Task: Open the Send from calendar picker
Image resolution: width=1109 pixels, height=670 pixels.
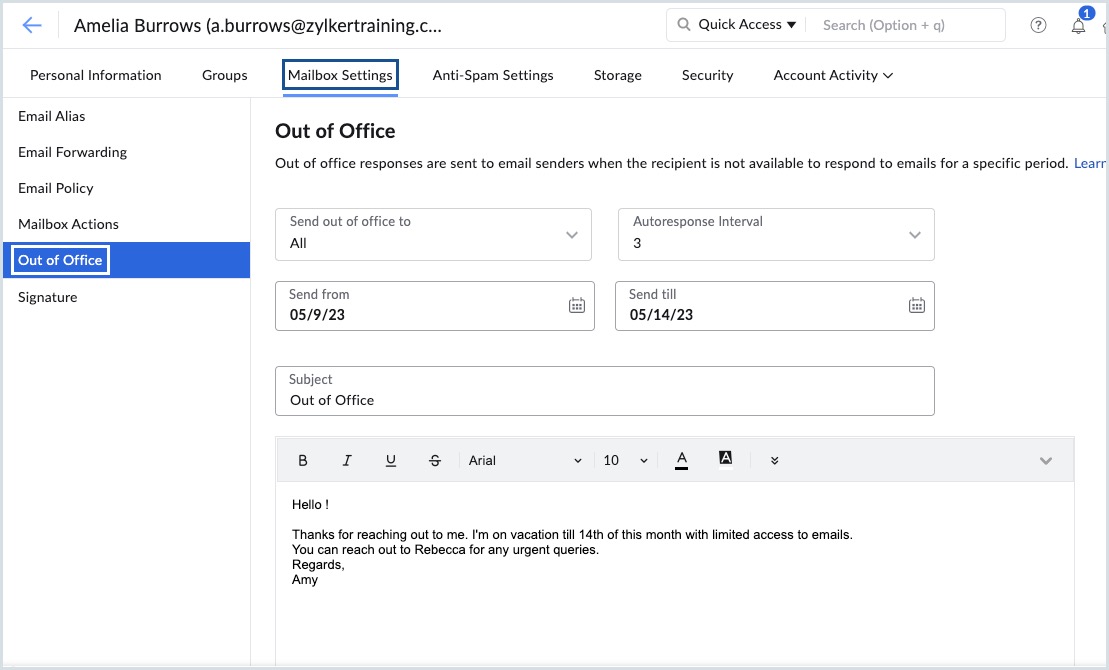Action: [576, 306]
